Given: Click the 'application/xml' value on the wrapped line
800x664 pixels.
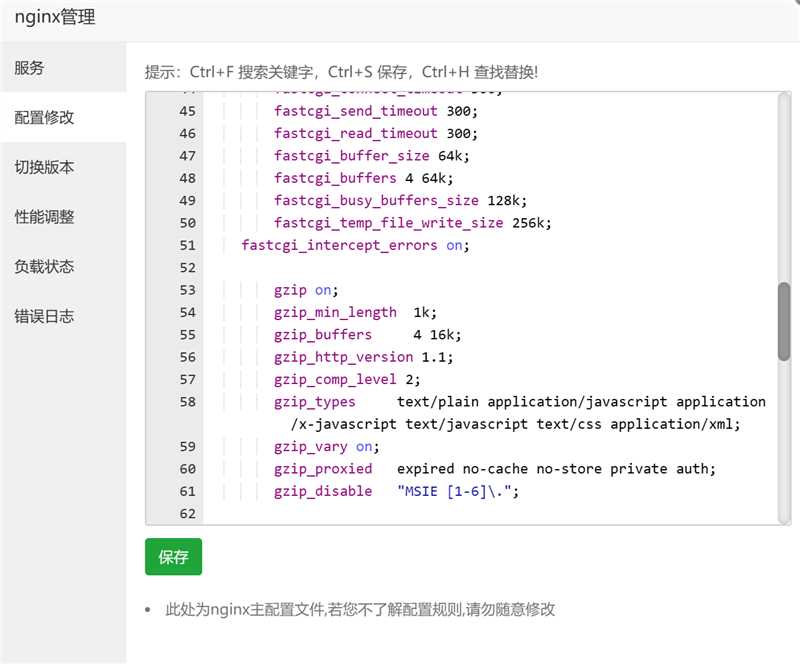Looking at the screenshot, I should pyautogui.click(x=671, y=424).
